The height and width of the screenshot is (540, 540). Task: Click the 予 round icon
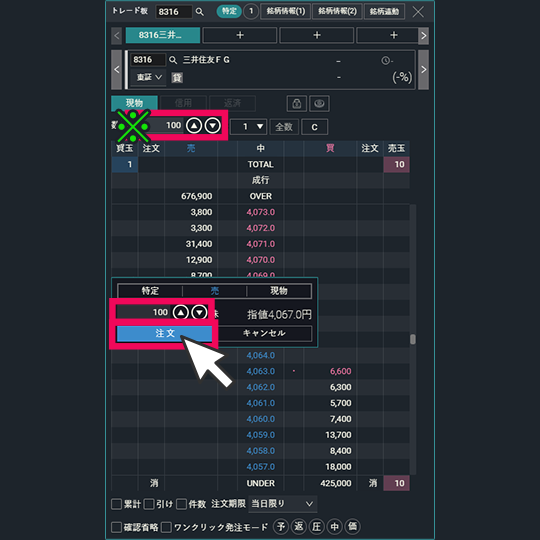click(281, 526)
